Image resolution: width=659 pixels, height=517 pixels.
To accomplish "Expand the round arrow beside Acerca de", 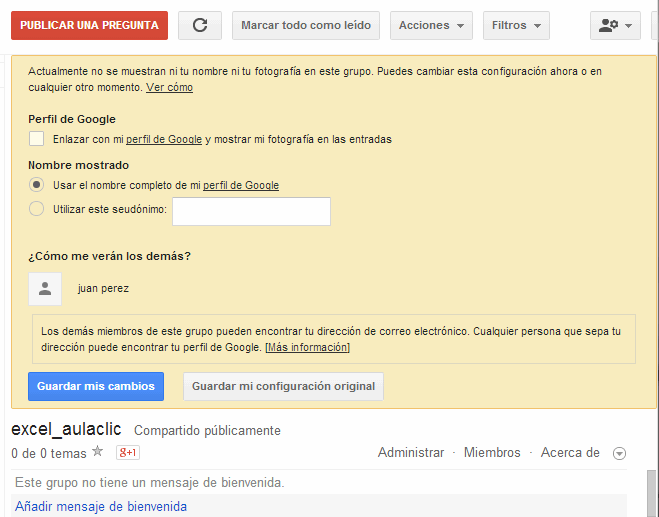I will click(x=619, y=454).
